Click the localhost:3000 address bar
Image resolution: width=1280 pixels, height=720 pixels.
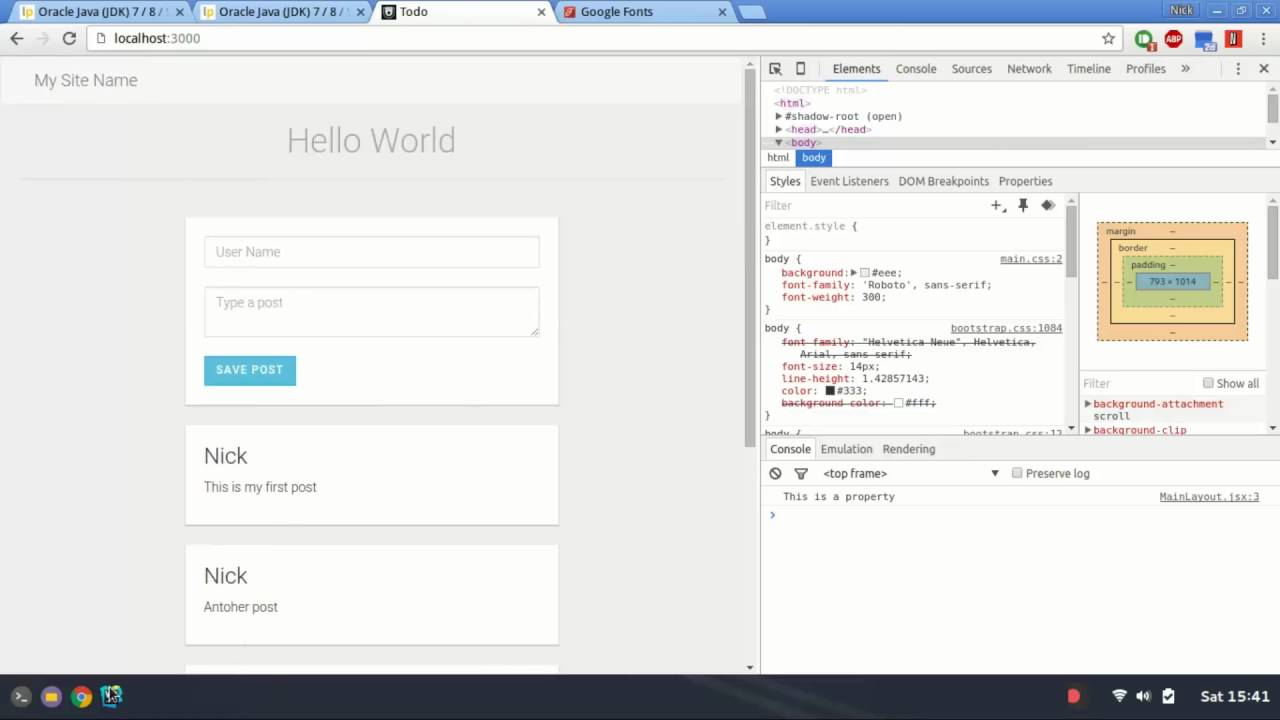600,38
